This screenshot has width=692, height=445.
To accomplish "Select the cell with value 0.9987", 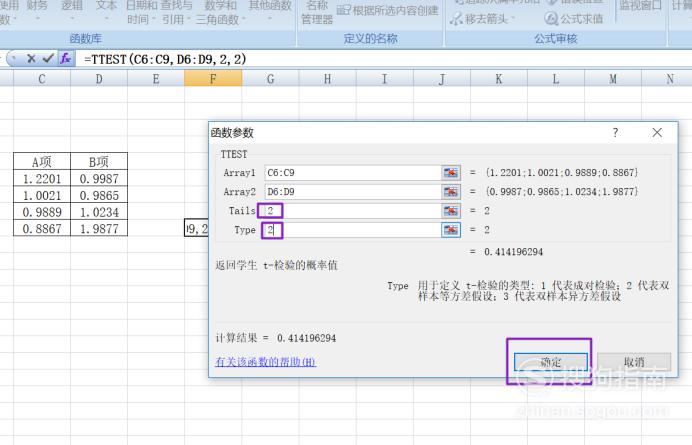I will [x=99, y=178].
